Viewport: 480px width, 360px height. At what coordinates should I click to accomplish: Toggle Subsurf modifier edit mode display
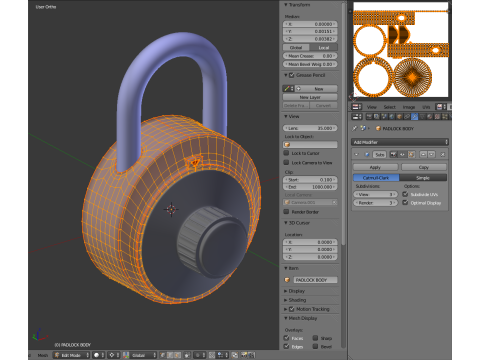click(411, 154)
